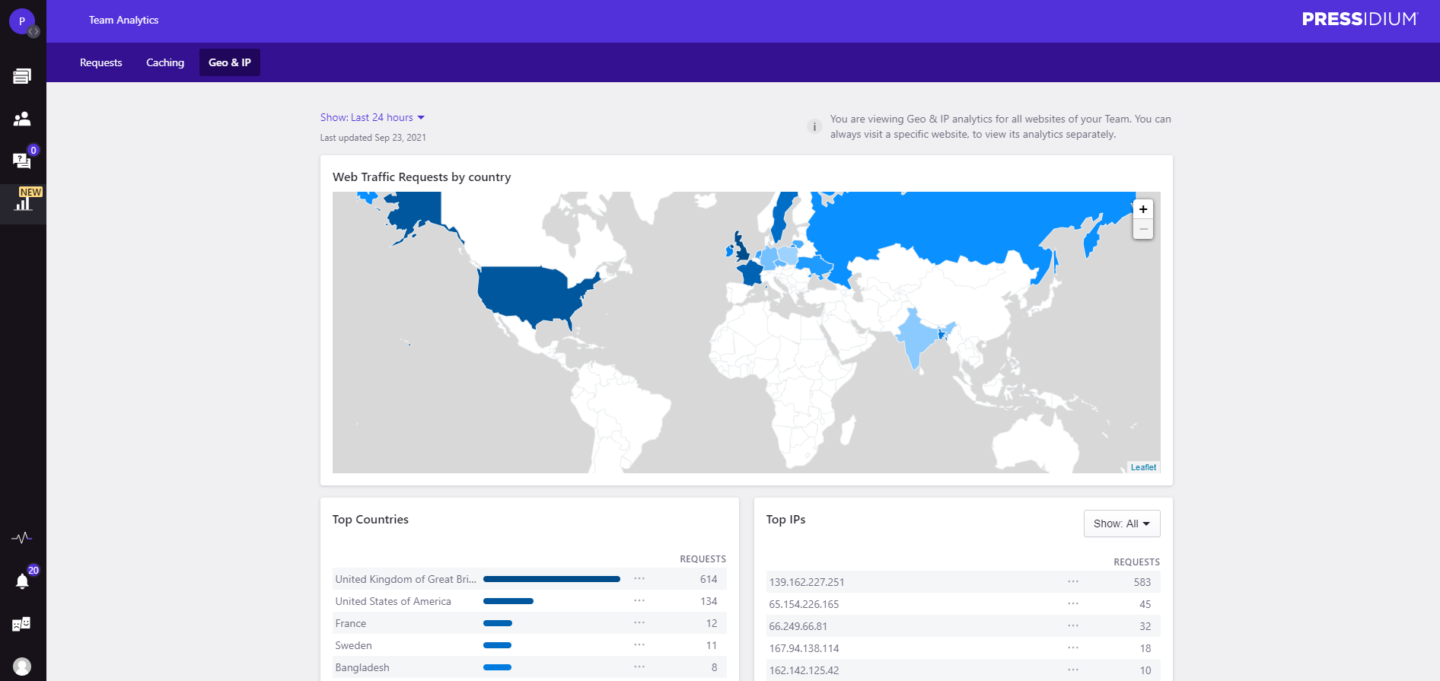The image size is (1440, 681).
Task: Click the PRESSIDIUM logo
Action: click(1360, 19)
